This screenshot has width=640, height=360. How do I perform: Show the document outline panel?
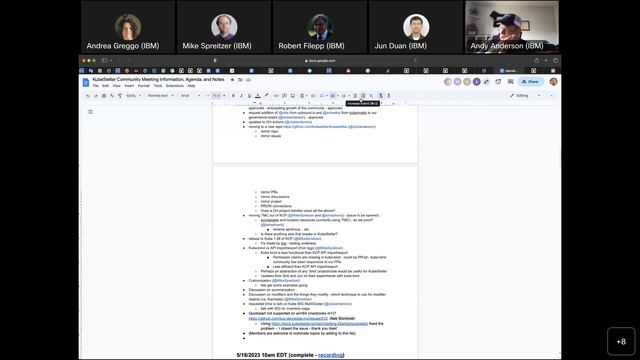coord(90,112)
